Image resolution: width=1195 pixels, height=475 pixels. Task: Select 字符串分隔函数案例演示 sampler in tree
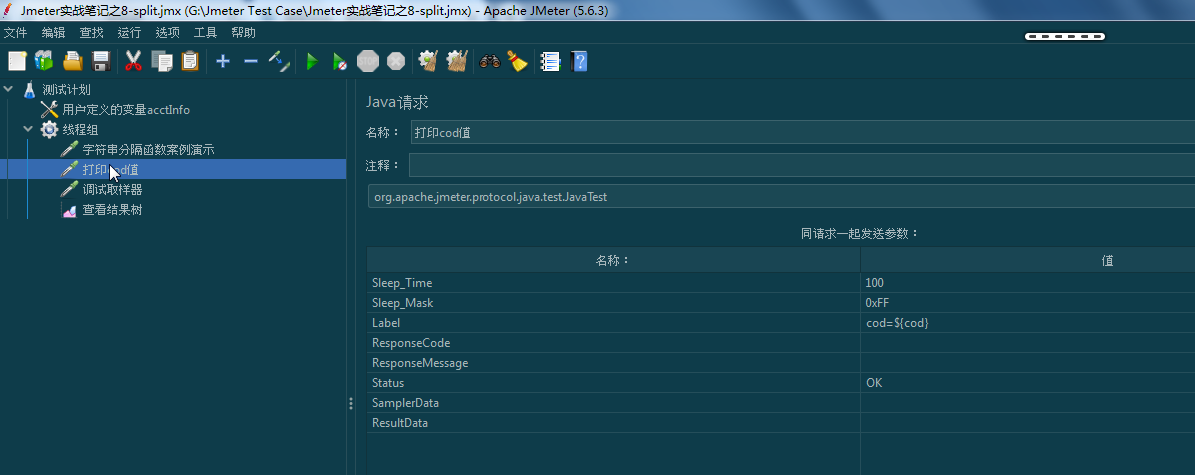[x=149, y=149]
